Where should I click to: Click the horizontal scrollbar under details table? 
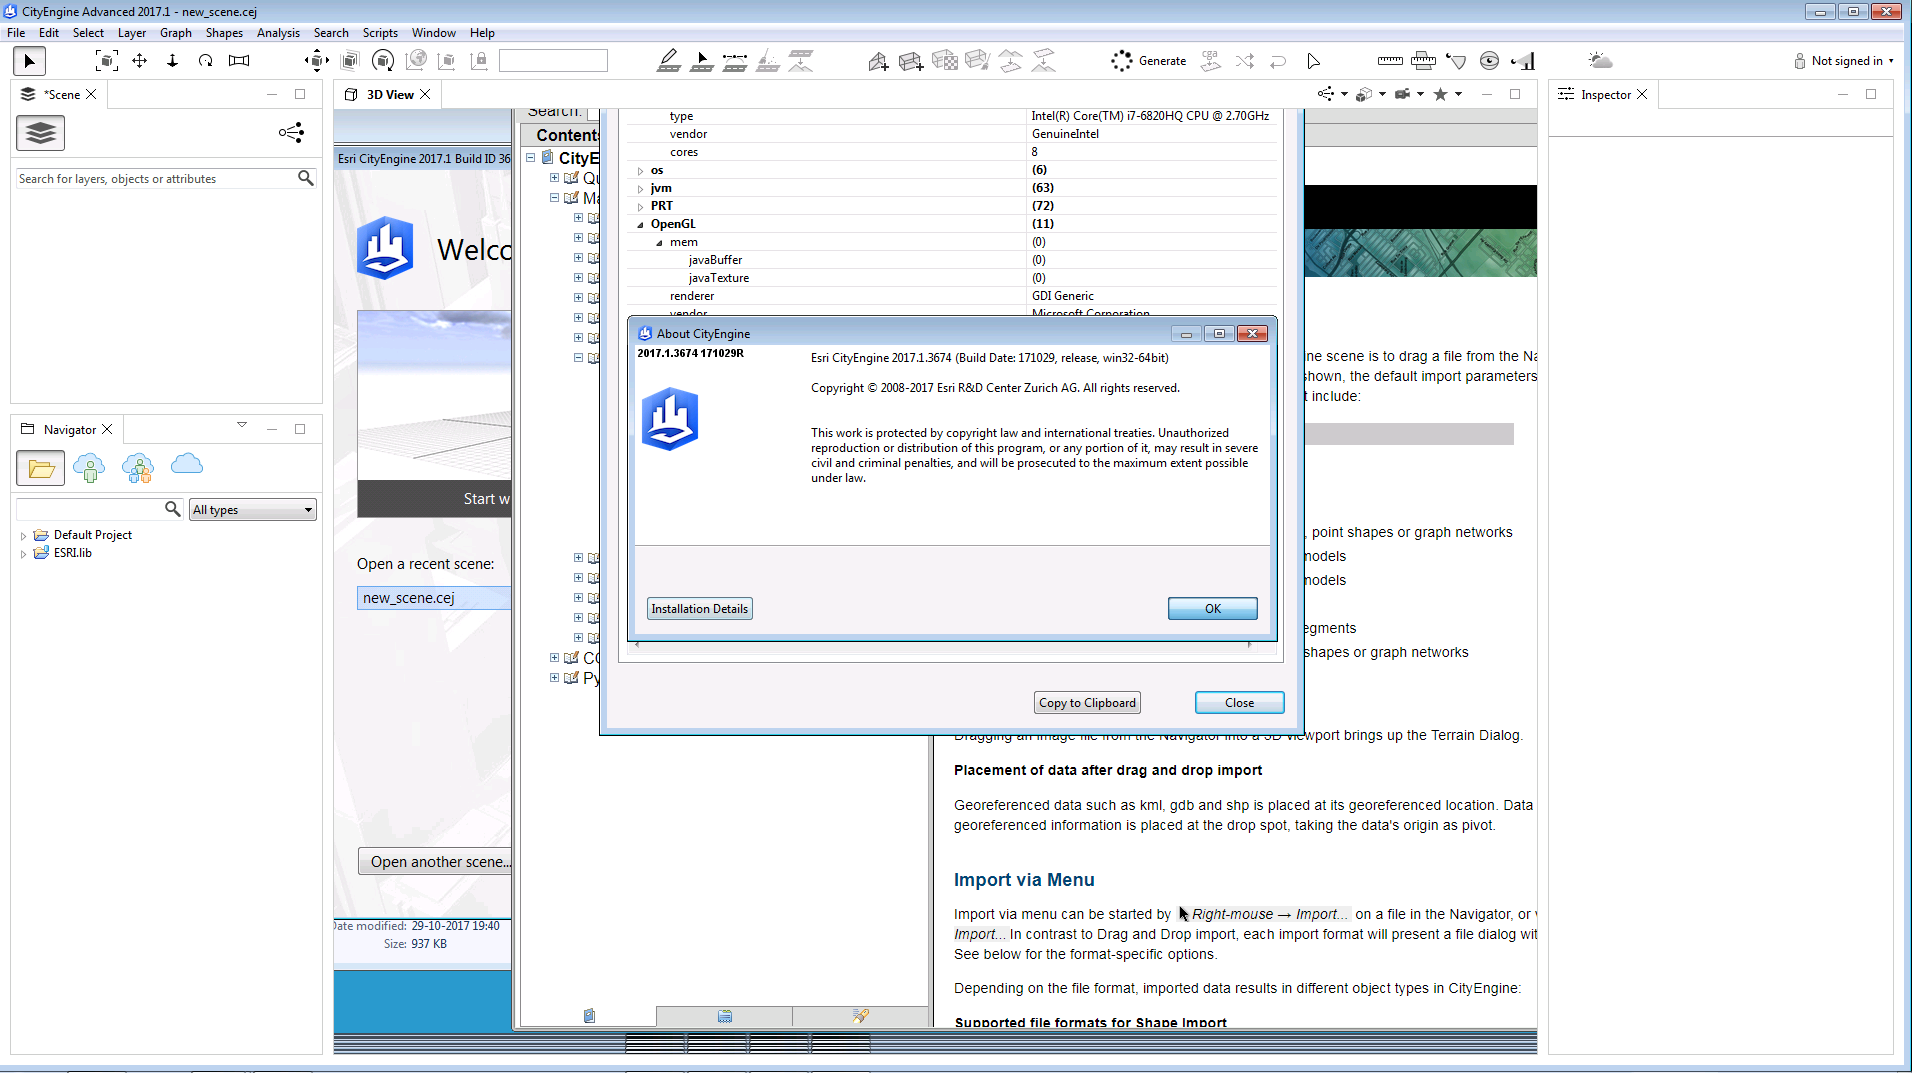[x=944, y=645]
